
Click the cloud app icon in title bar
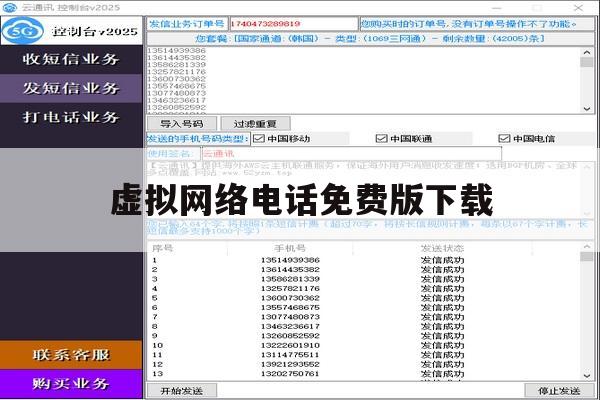point(9,7)
